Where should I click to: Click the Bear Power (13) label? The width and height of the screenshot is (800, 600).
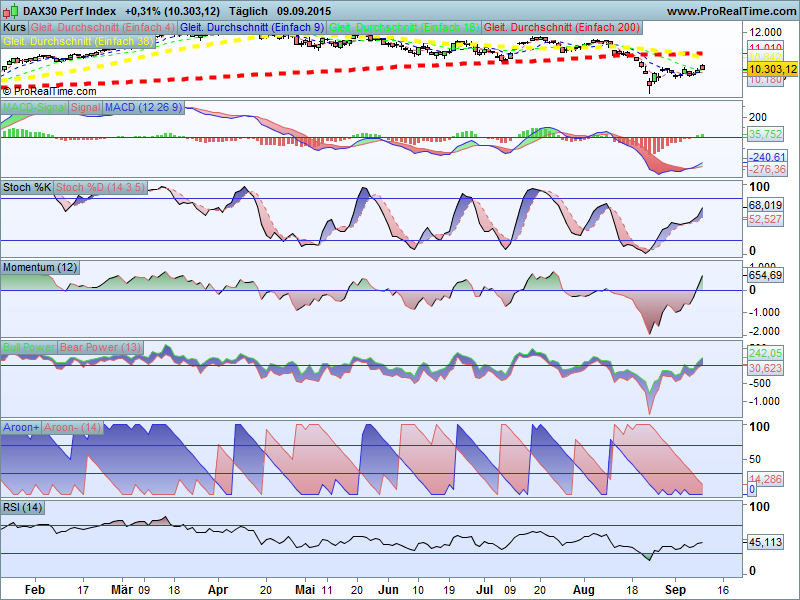pyautogui.click(x=101, y=347)
